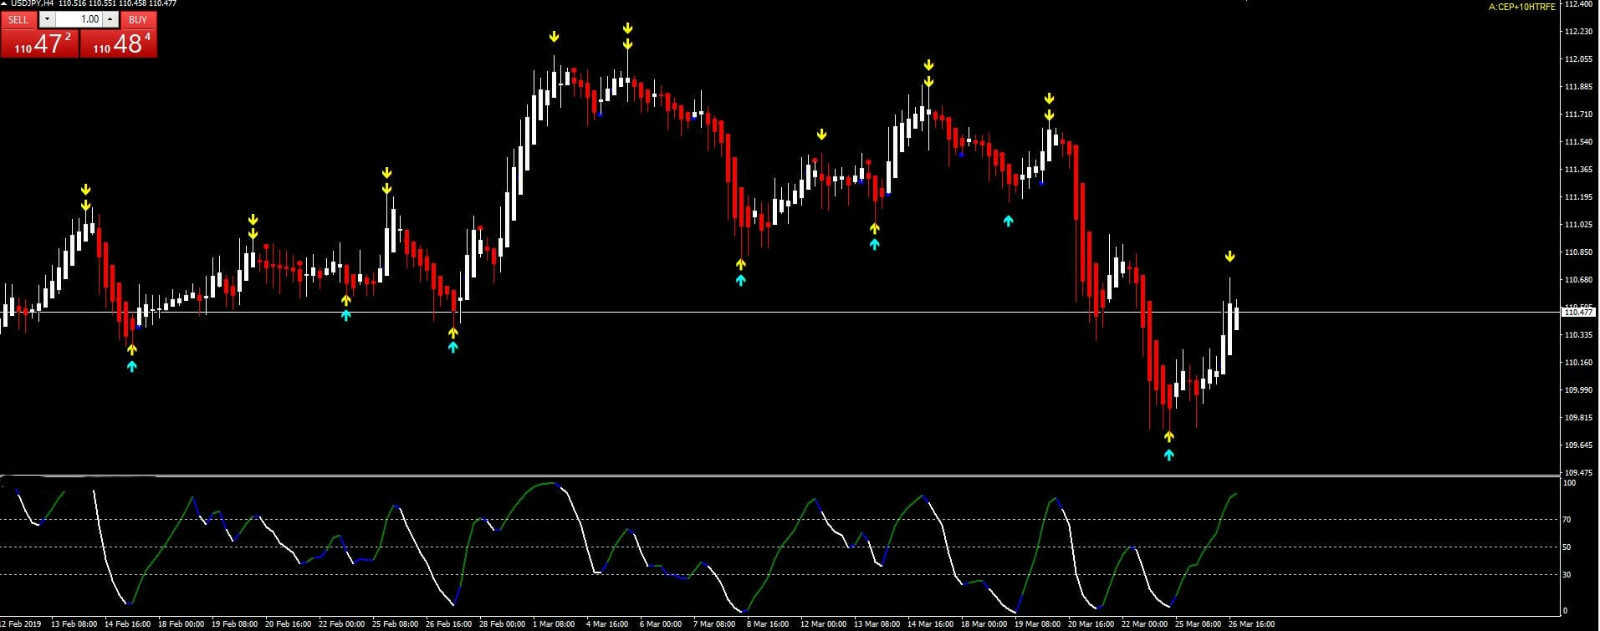The image size is (1600, 631).
Task: Click the 4 Mar 16:00 time label
Action: pos(607,624)
